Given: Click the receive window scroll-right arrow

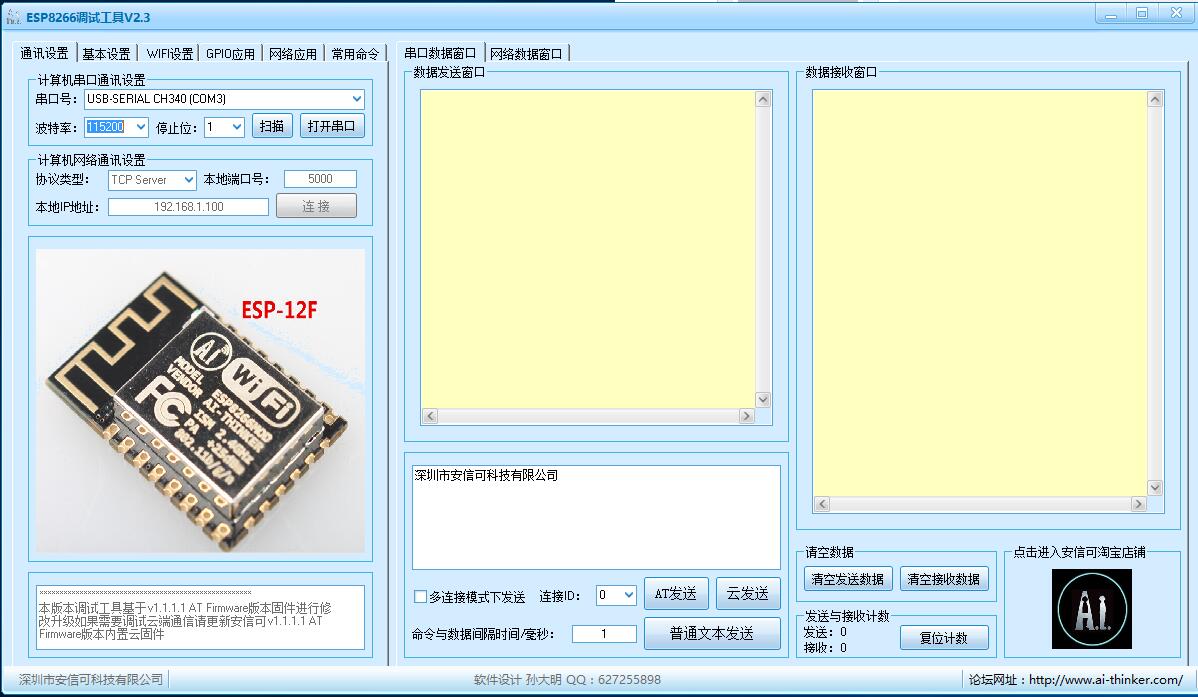Looking at the screenshot, I should click(1138, 504).
